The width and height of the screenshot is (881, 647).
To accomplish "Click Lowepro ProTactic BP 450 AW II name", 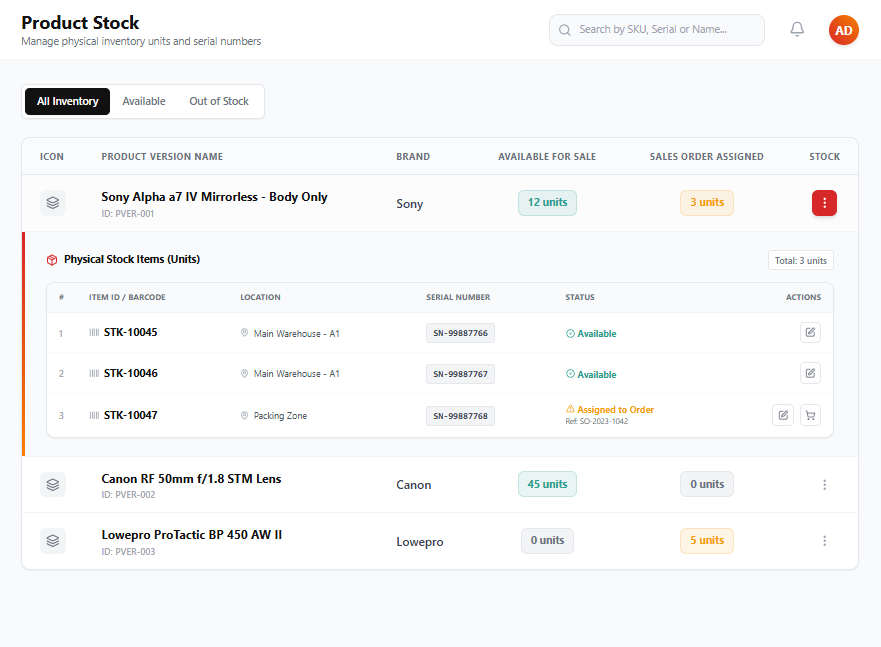I will click(192, 535).
